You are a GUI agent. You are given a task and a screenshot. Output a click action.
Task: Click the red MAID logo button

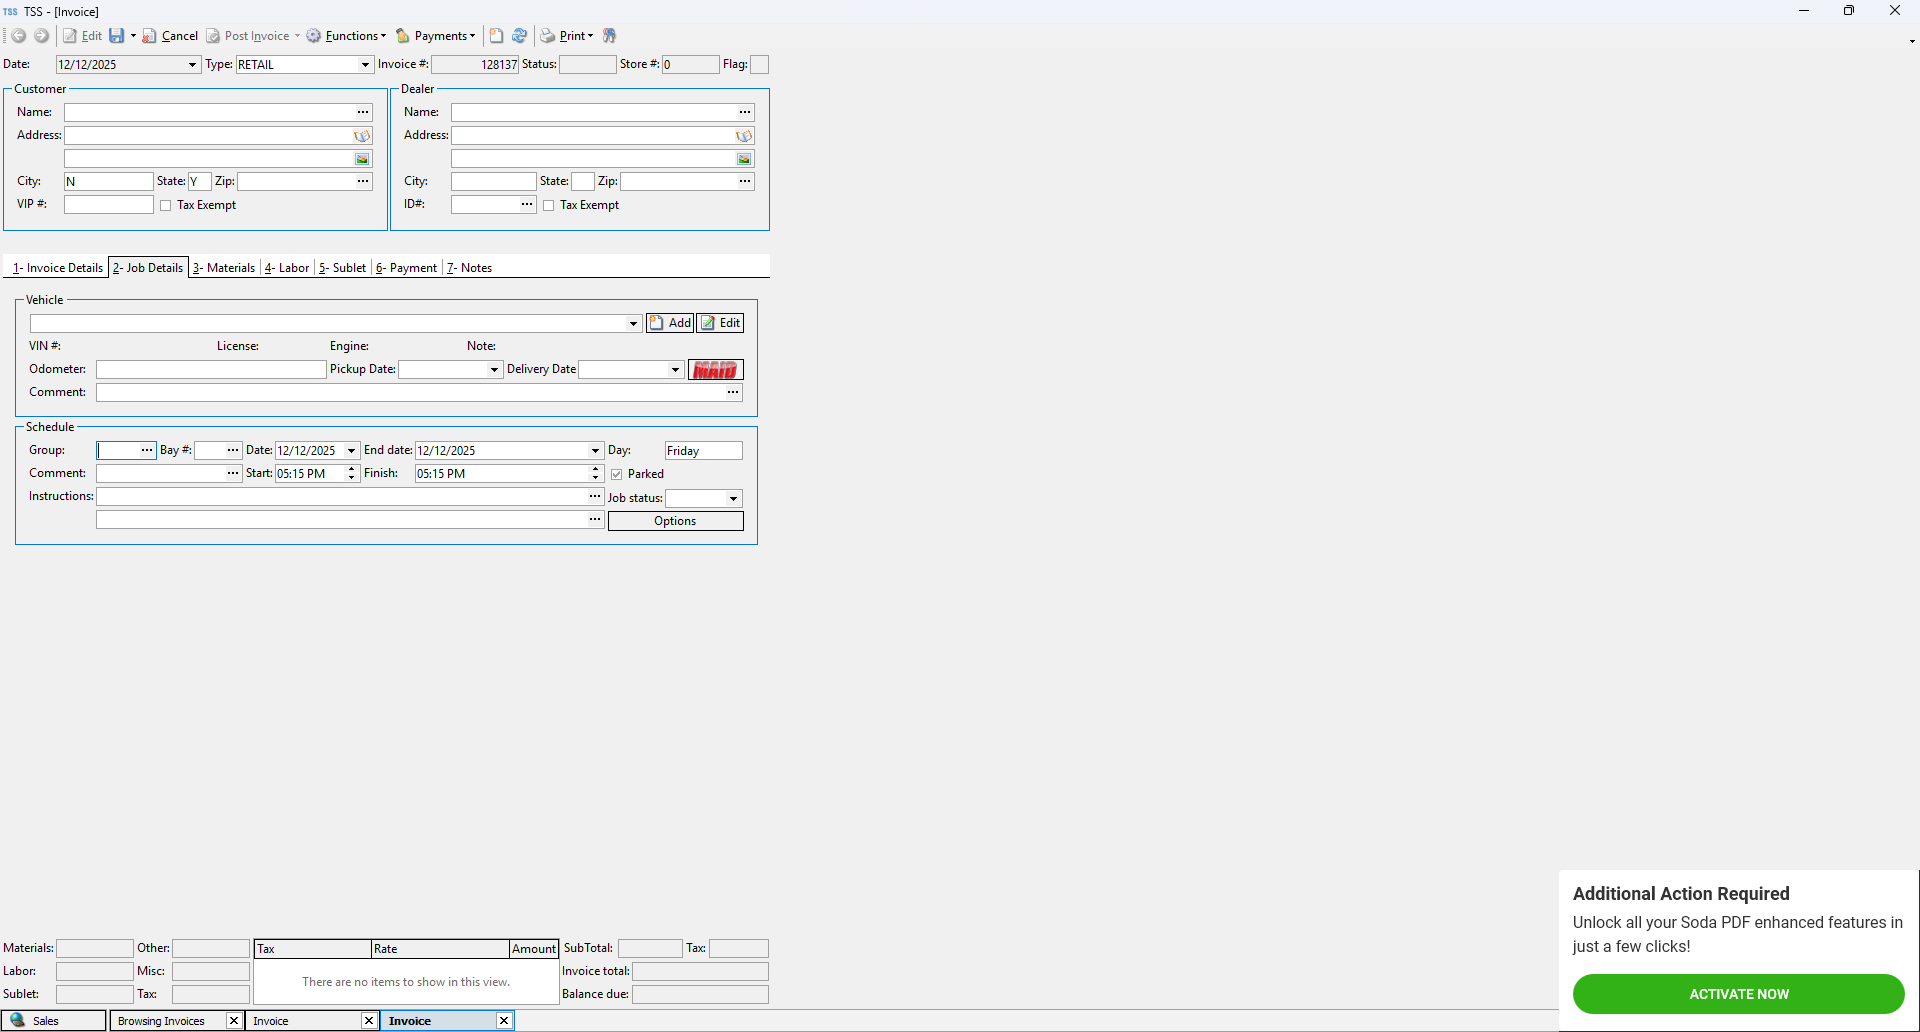tap(715, 370)
